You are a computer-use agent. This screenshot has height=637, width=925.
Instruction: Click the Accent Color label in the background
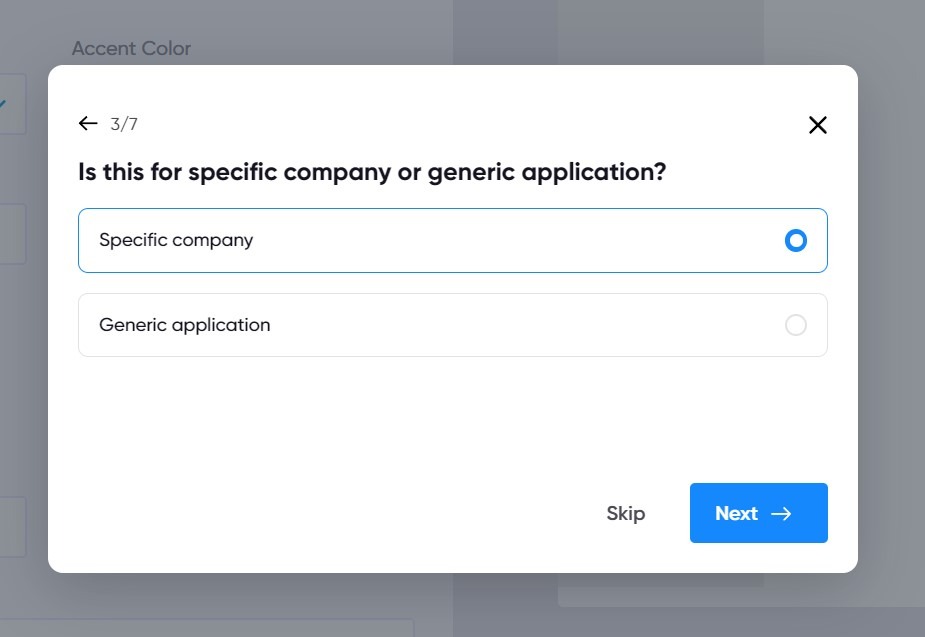[x=131, y=48]
